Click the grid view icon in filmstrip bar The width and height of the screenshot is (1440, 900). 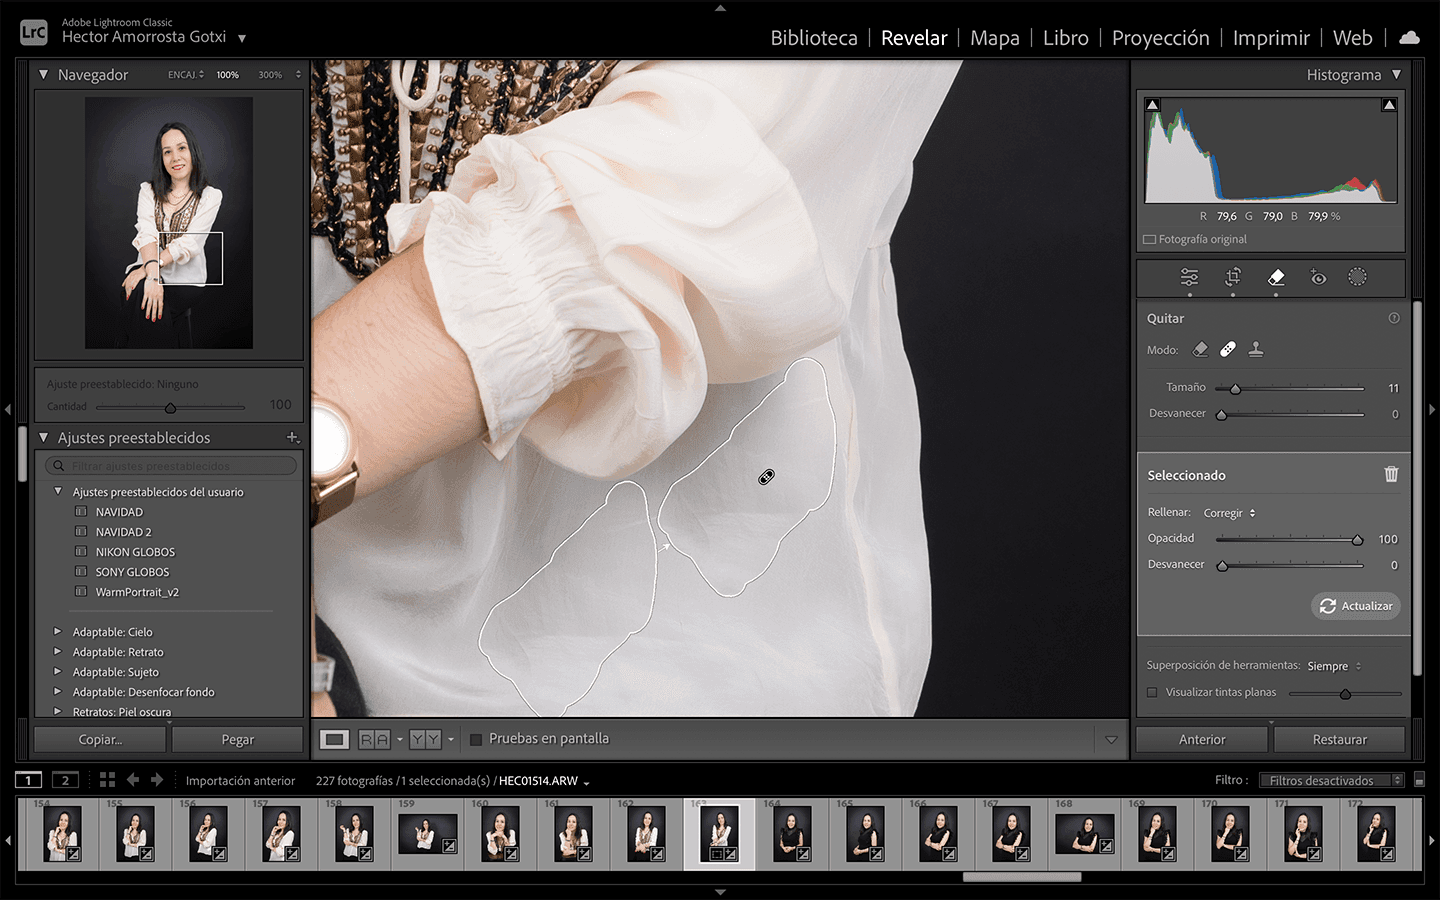tap(107, 780)
